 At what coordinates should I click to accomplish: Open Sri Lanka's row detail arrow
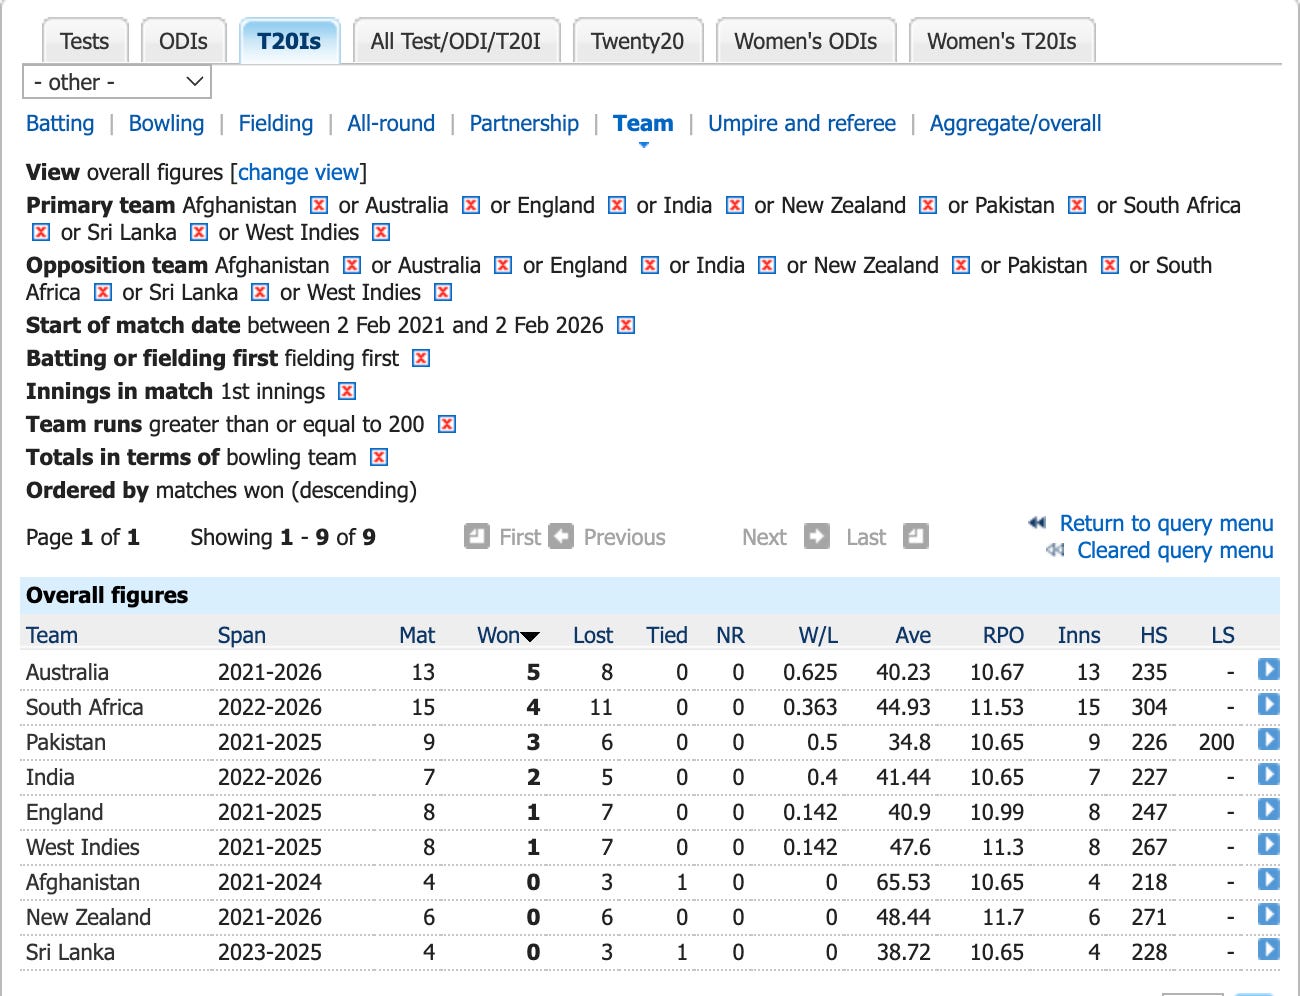click(1269, 950)
